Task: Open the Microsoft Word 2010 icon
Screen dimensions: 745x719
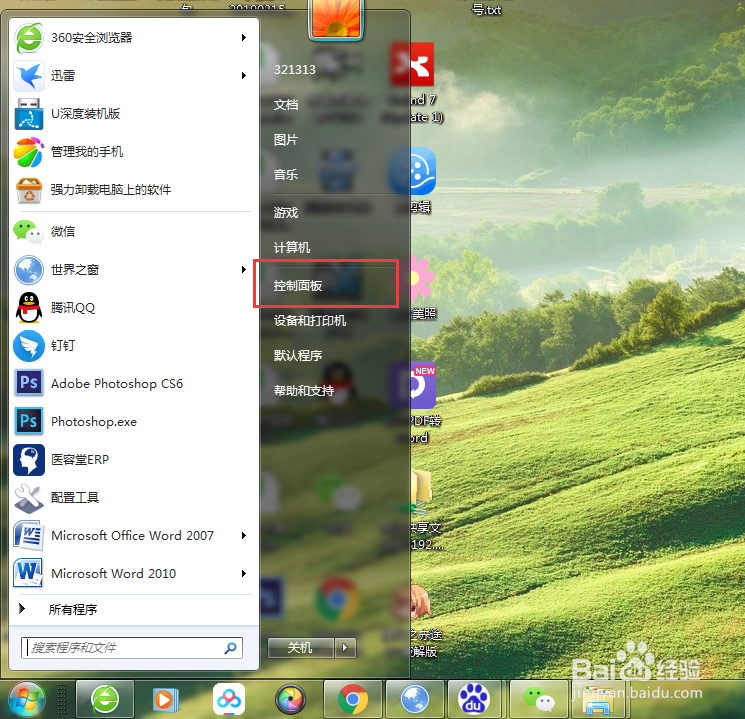Action: [29, 573]
